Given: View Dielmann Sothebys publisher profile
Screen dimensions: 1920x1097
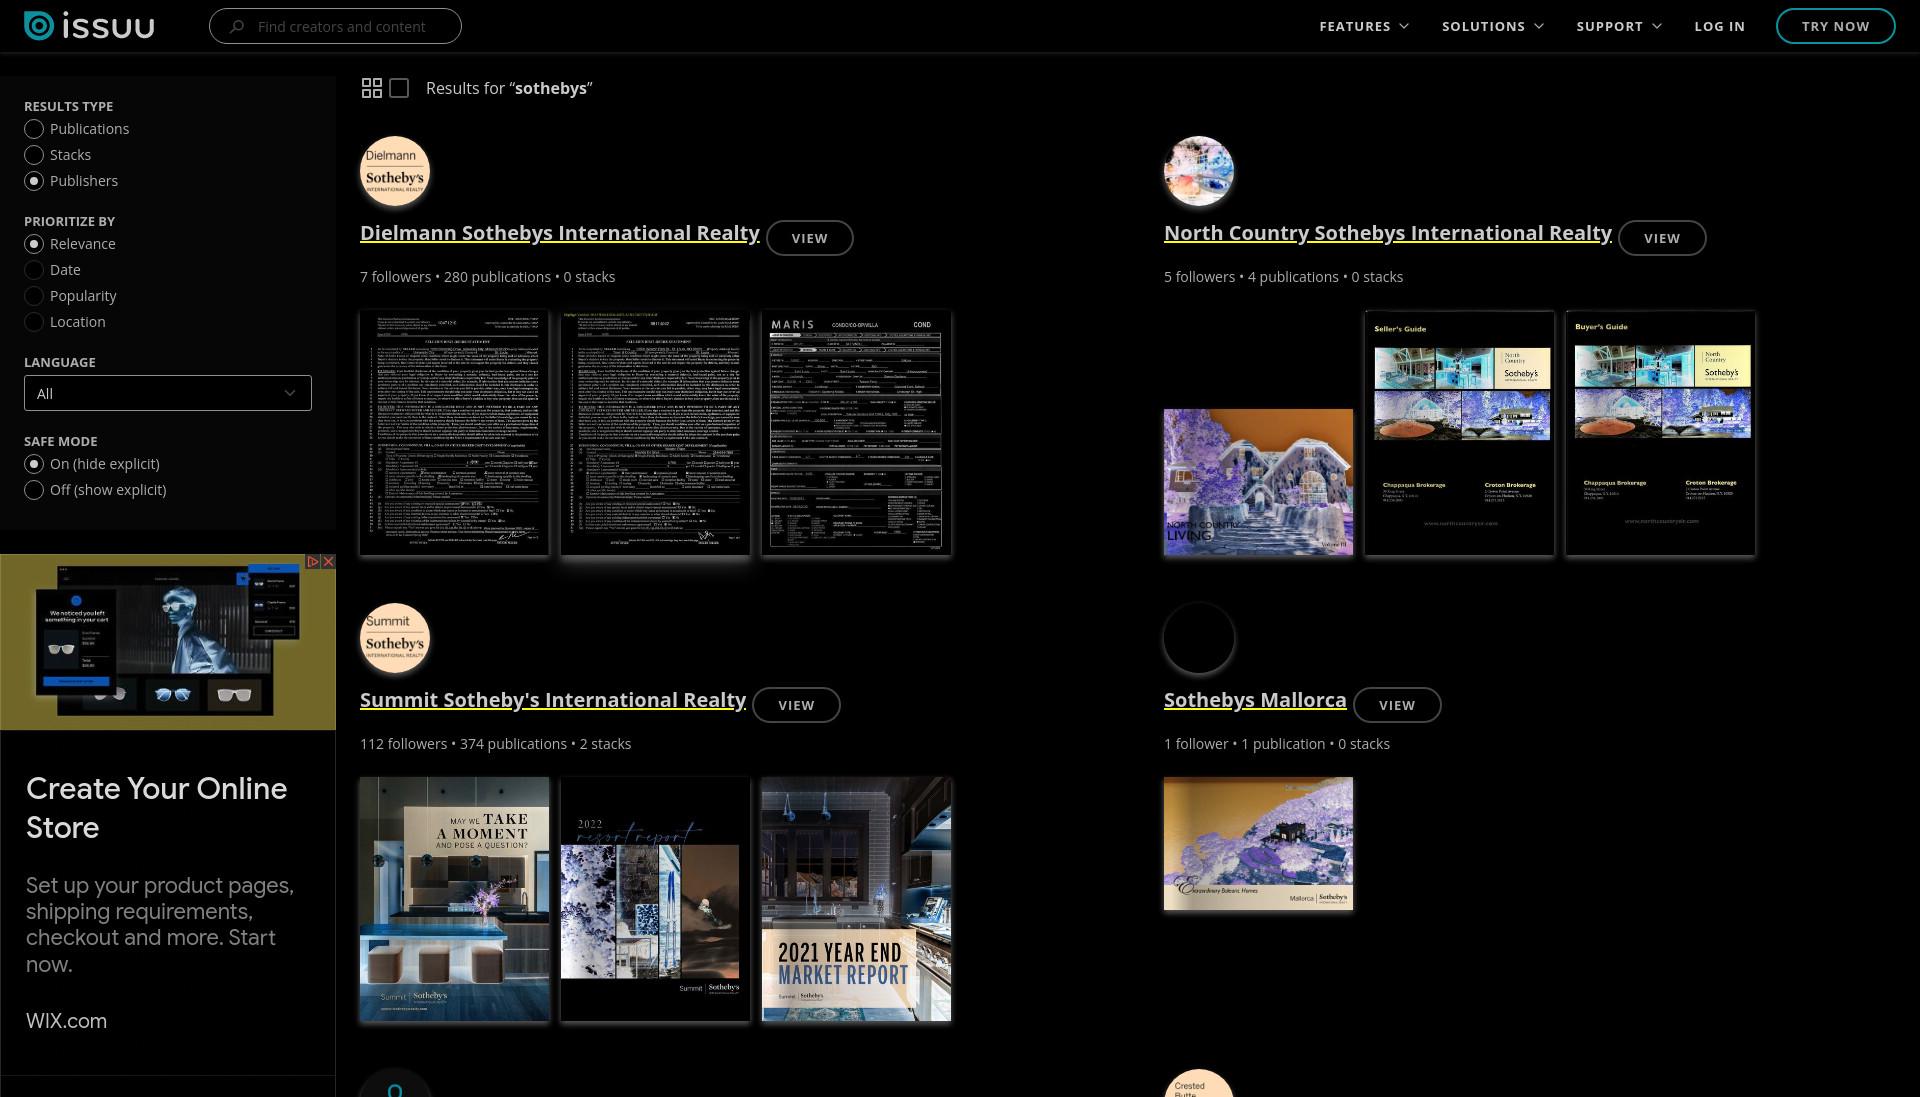Looking at the screenshot, I should [810, 238].
